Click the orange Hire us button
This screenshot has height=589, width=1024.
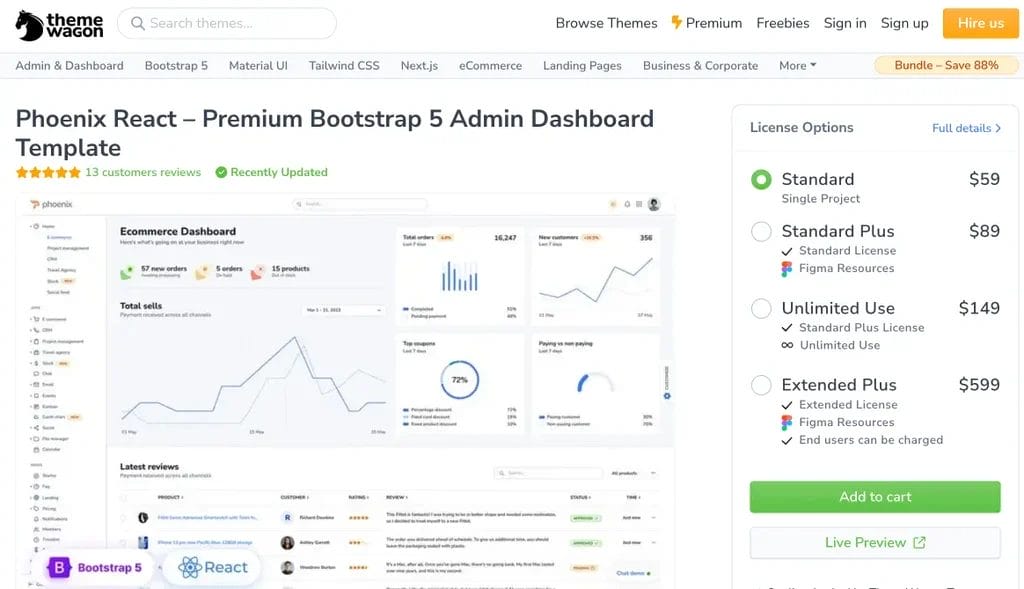[980, 24]
